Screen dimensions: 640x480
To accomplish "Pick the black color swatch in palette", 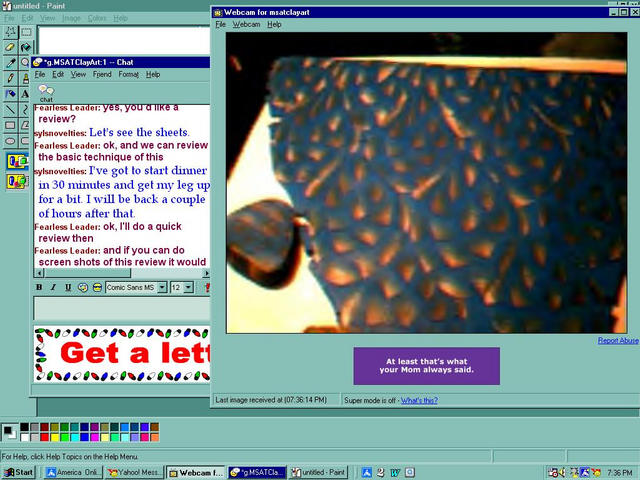I will tap(24, 427).
